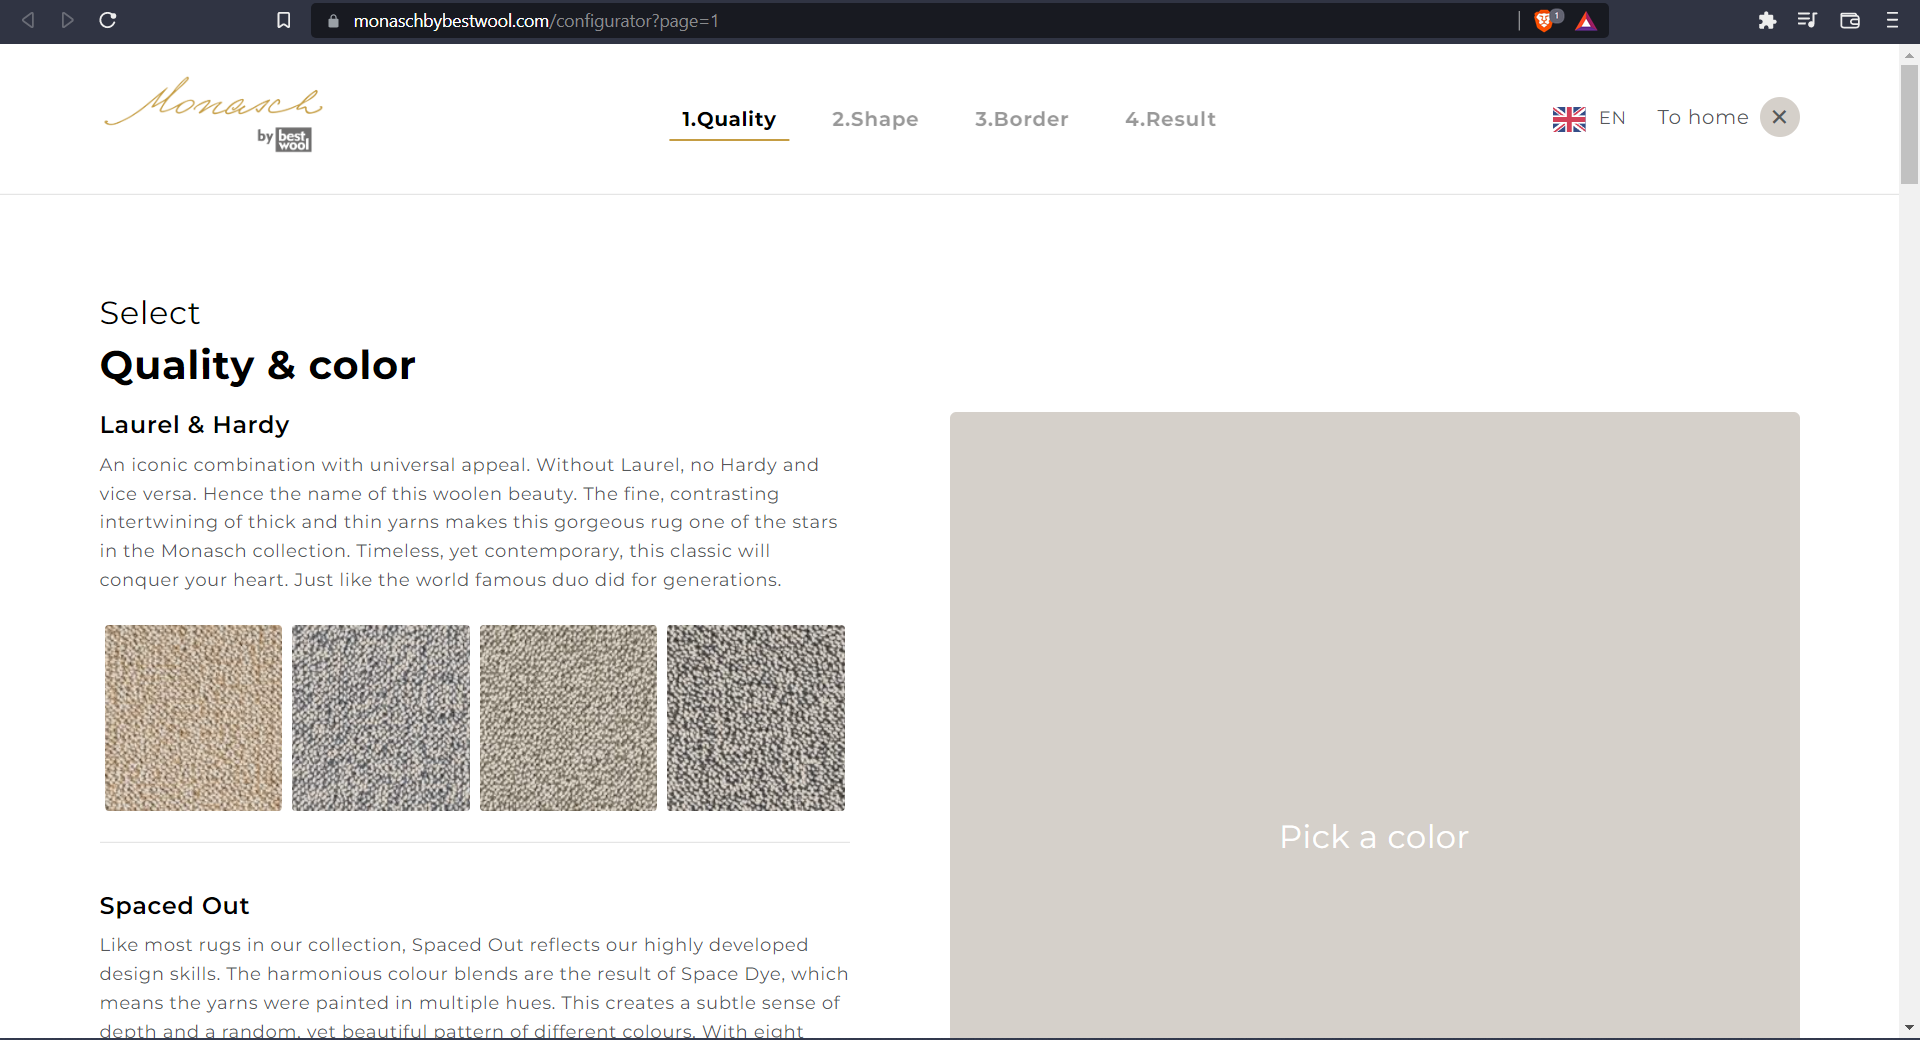Screen dimensions: 1920x1040
Task: Open the 3.Border configurator step
Action: tap(1021, 118)
